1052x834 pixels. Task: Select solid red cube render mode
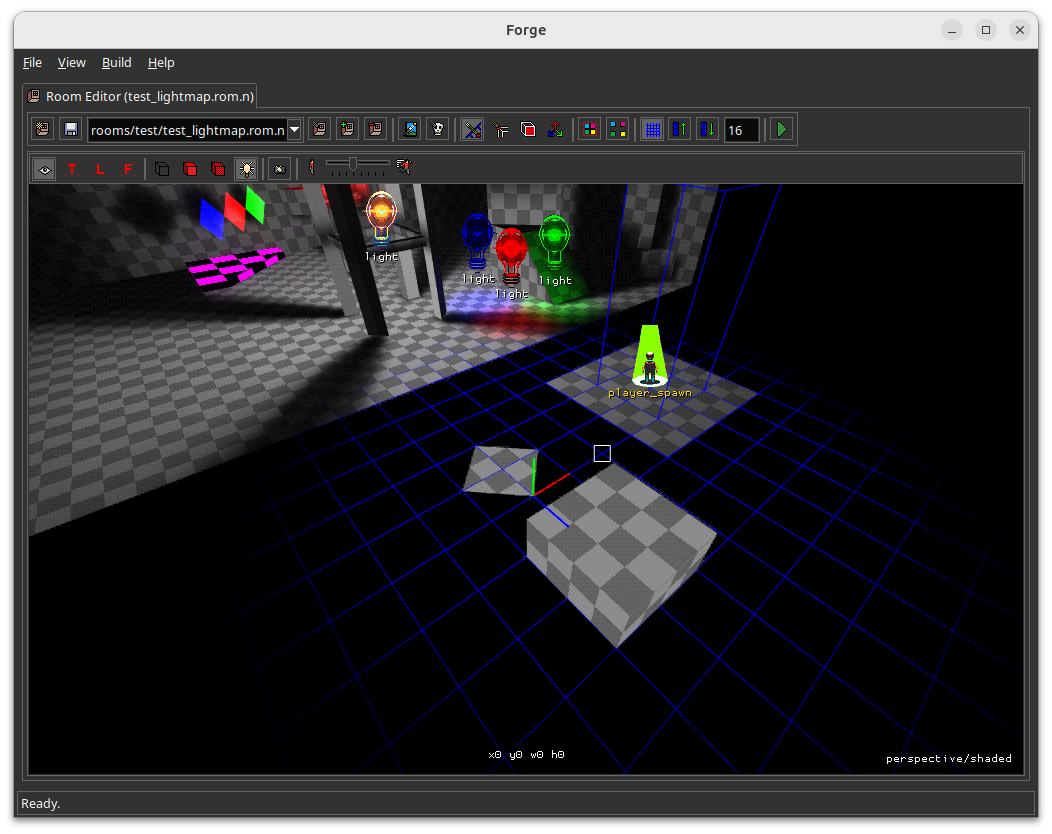(x=190, y=169)
